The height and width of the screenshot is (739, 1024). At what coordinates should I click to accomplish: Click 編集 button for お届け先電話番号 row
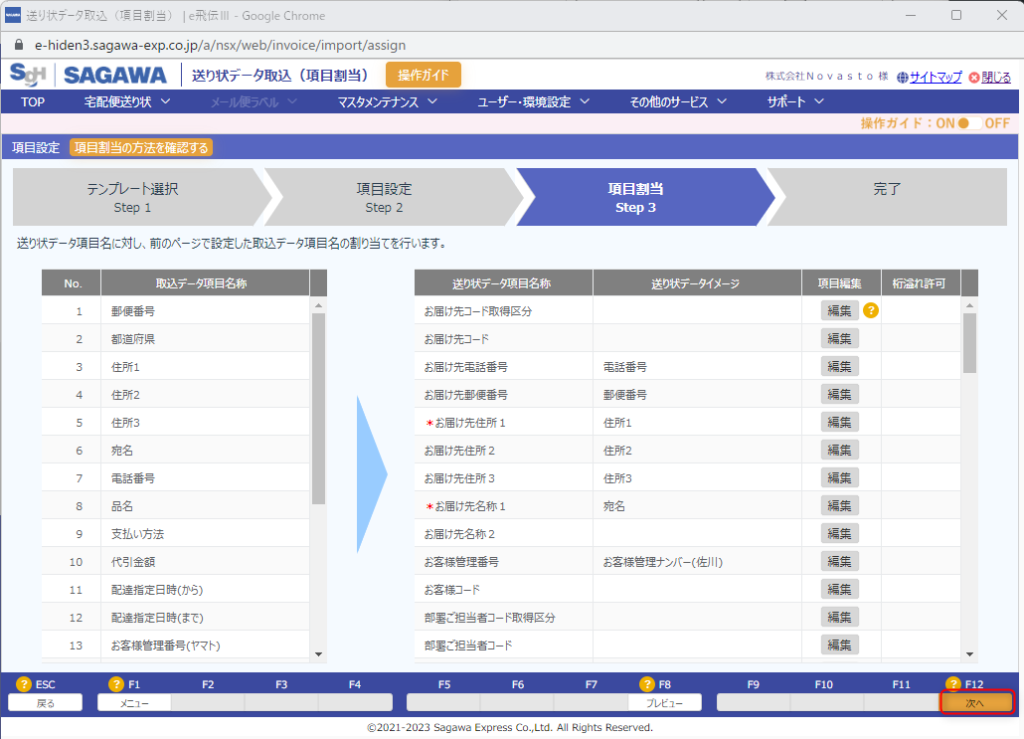coord(838,367)
